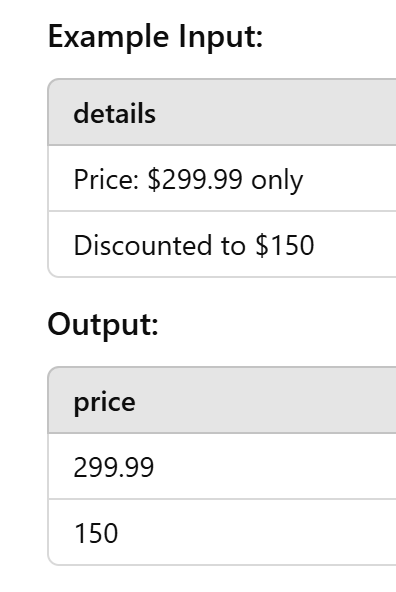This screenshot has height=592, width=396.
Task: Click empty gray area of price header
Action: pyautogui.click(x=266, y=401)
